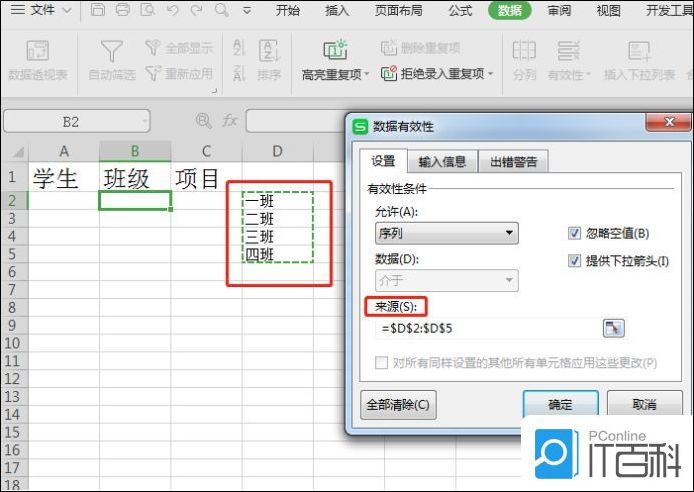Click the select-all corner triangle
The height and width of the screenshot is (492, 694).
click(x=18, y=153)
